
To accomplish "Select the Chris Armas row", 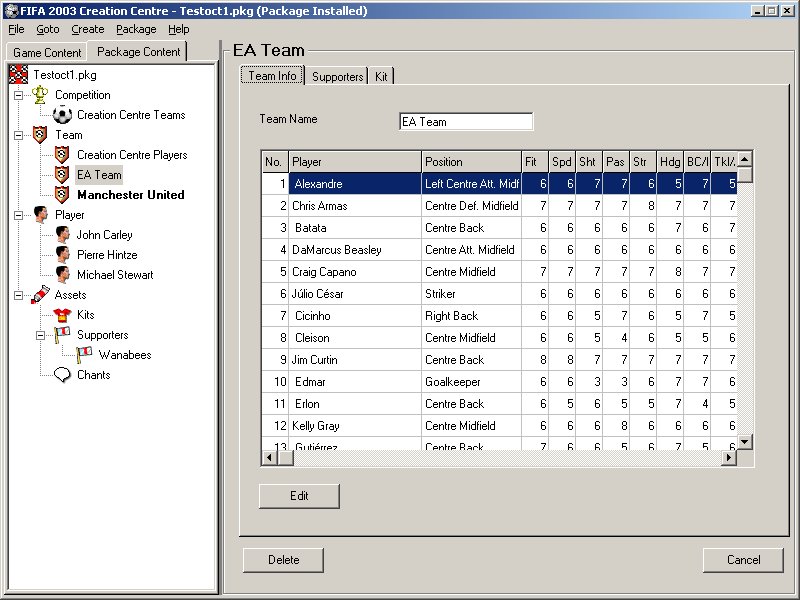I will pyautogui.click(x=499, y=206).
